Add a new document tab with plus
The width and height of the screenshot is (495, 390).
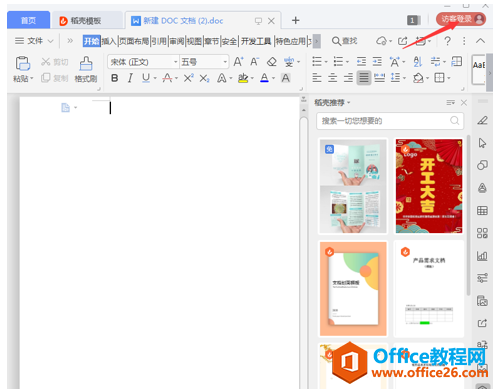(295, 21)
